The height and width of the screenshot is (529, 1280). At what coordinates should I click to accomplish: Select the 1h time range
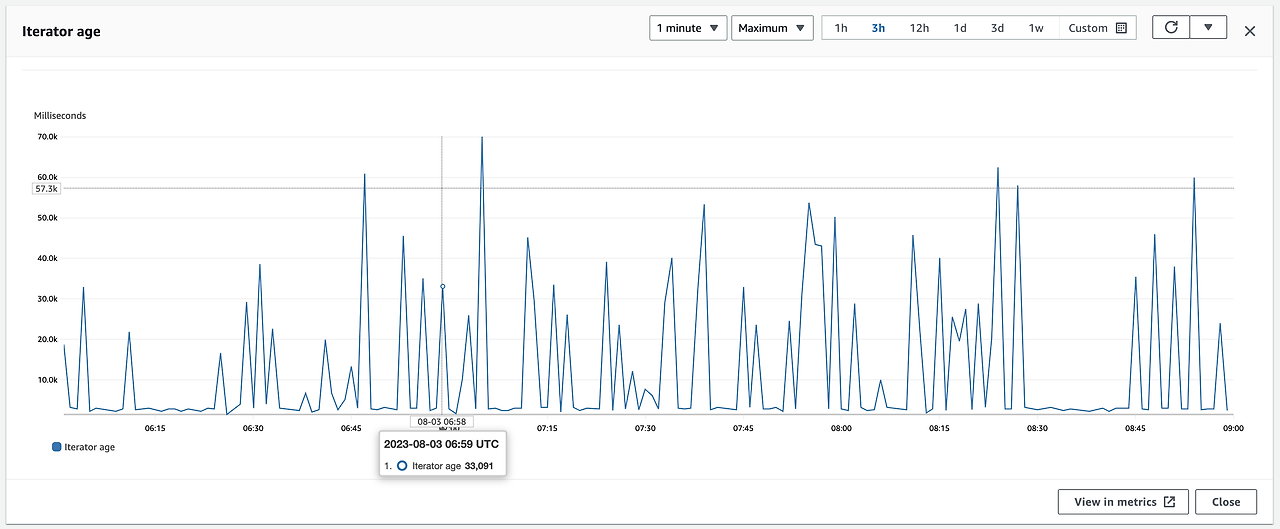click(x=841, y=28)
